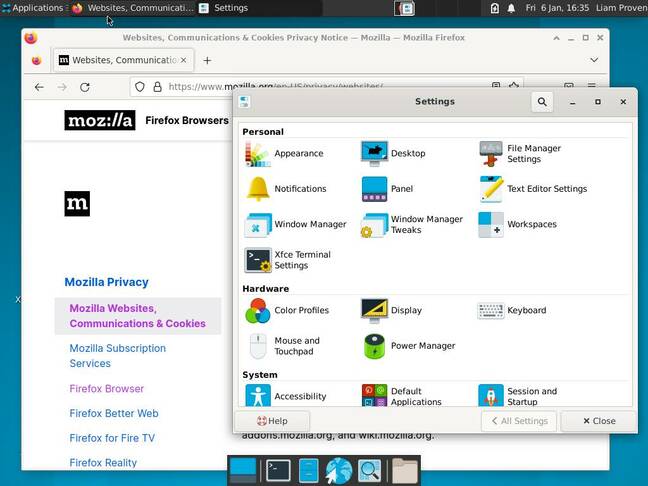The width and height of the screenshot is (648, 486).
Task: Click the search icon in Settings window
Action: pyautogui.click(x=542, y=102)
